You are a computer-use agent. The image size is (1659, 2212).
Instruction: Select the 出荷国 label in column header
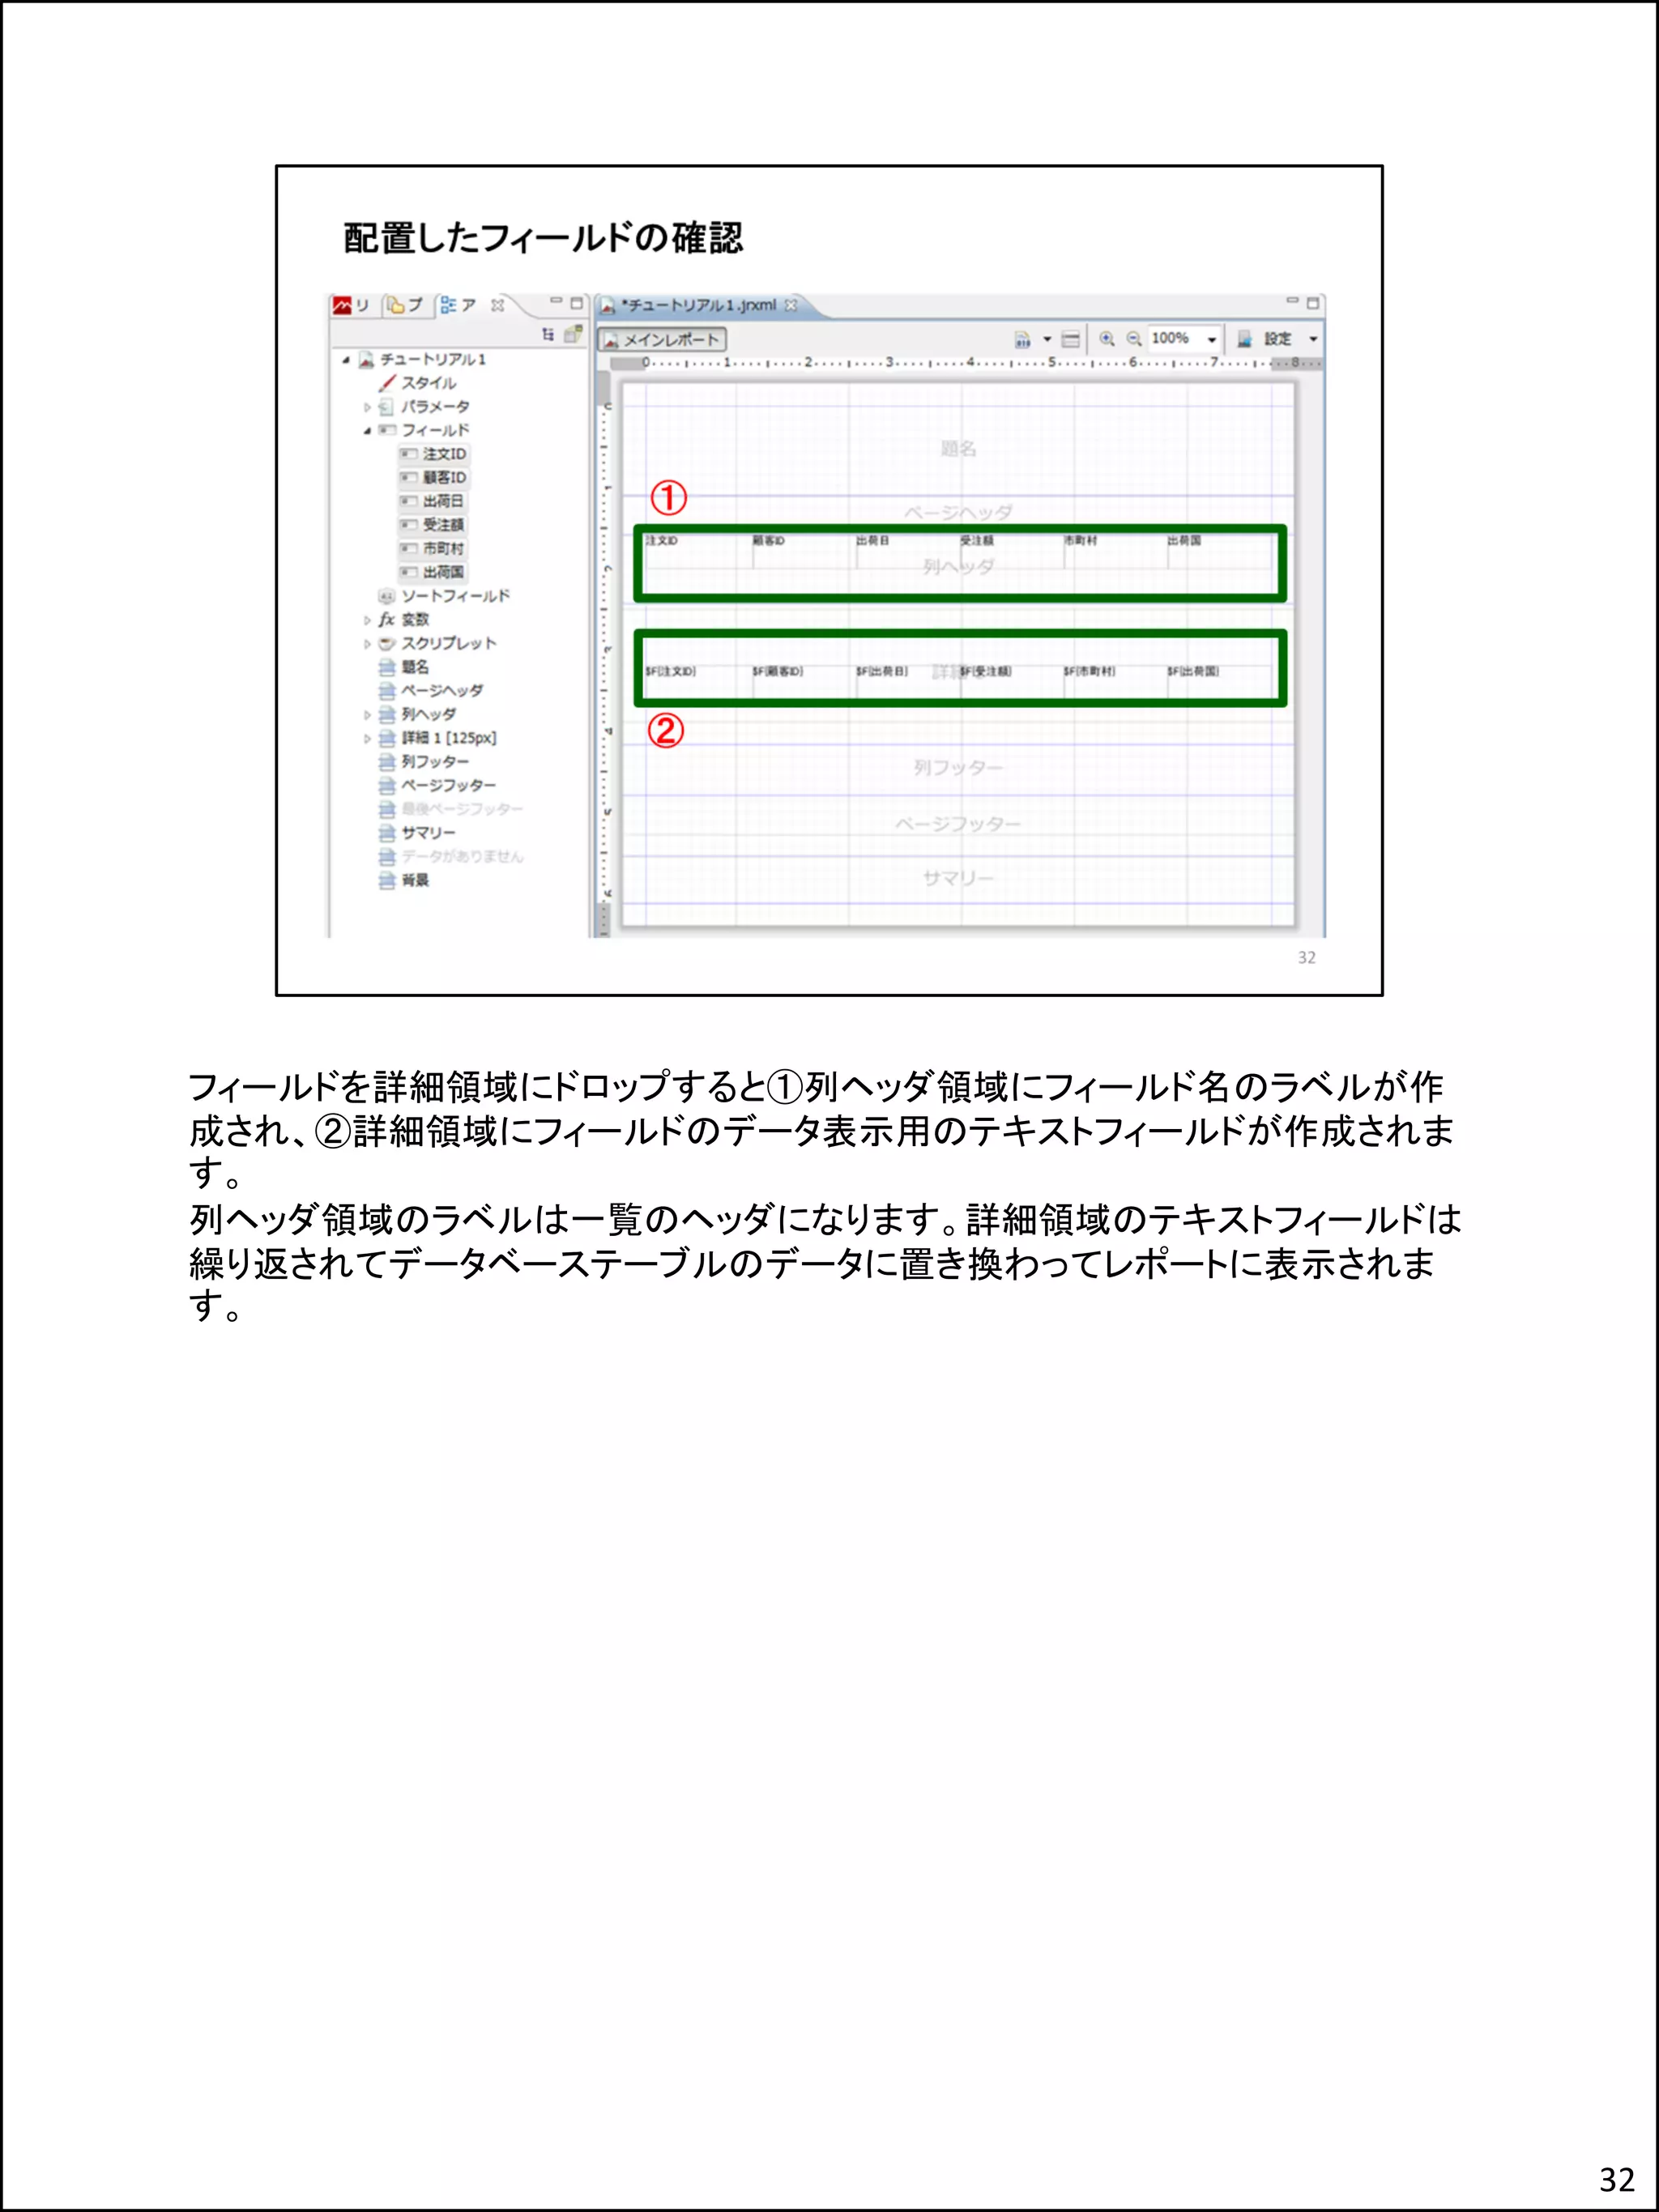point(1220,551)
